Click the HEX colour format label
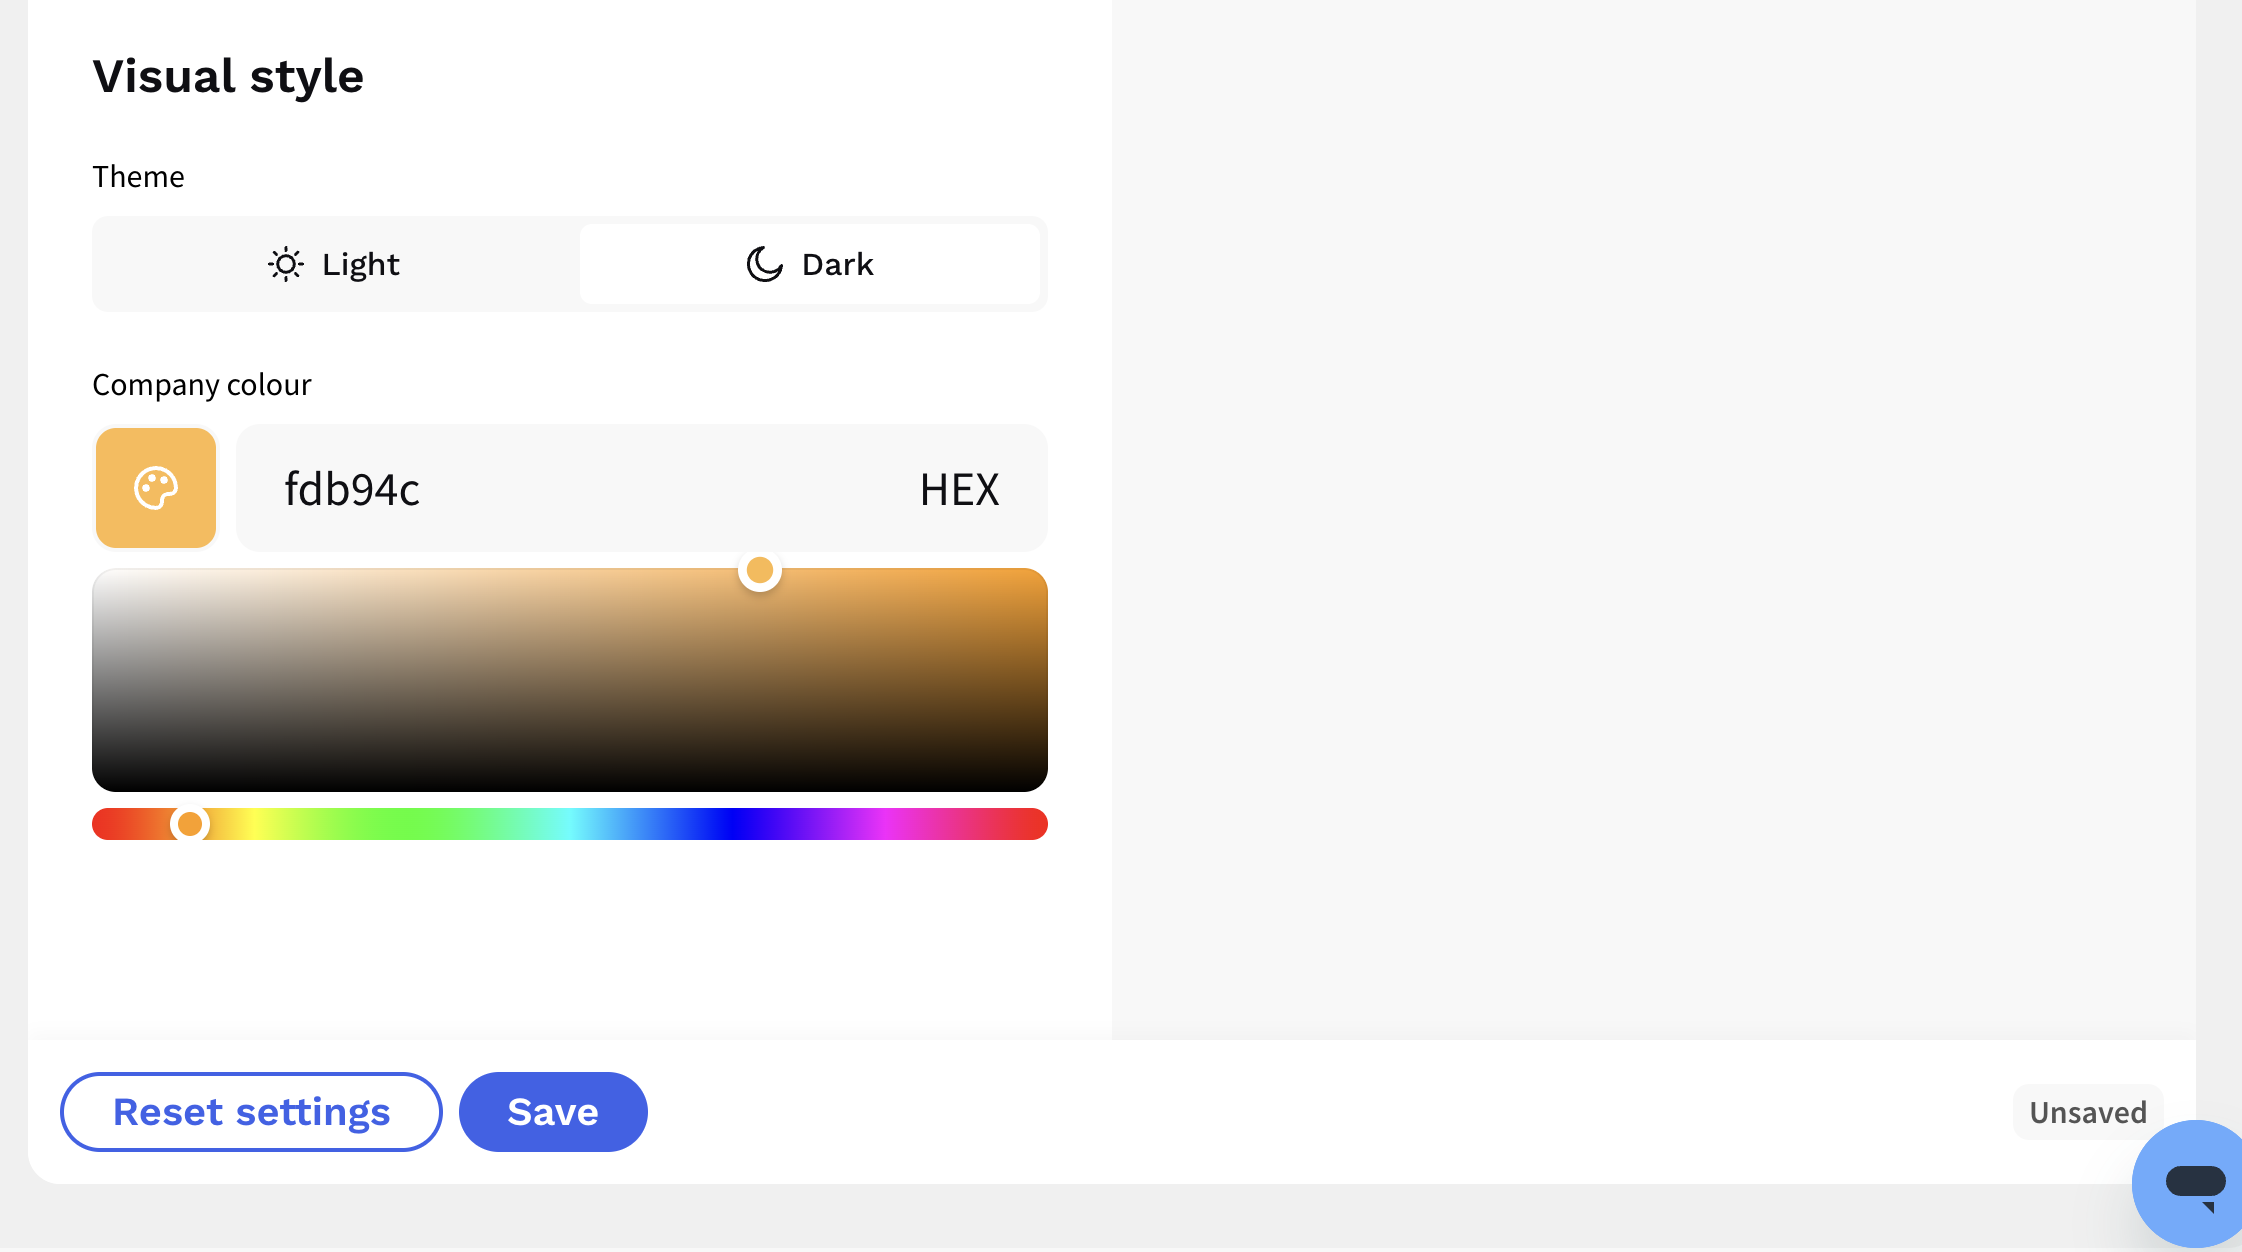2242x1252 pixels. click(x=959, y=490)
